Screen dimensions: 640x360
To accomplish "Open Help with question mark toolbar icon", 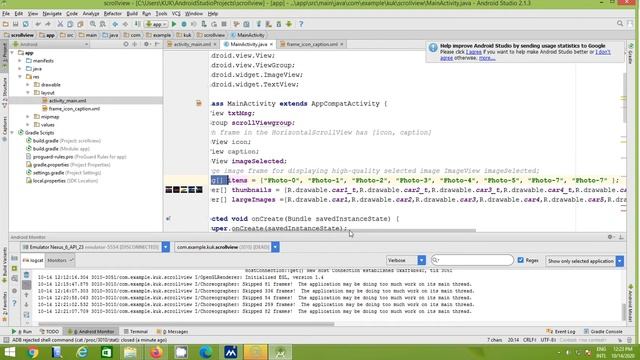I will pos(301,24).
